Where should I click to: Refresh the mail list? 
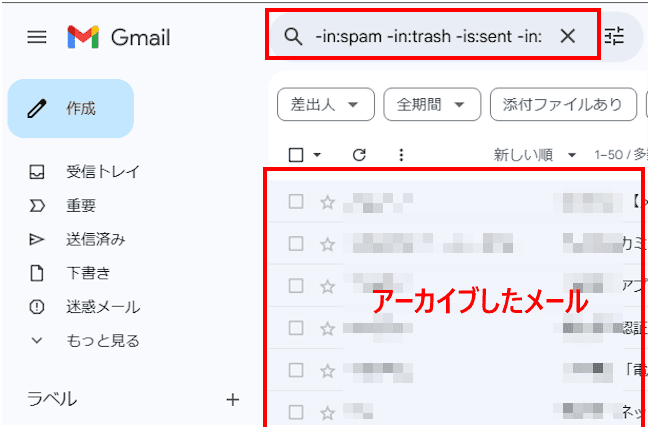pos(359,155)
